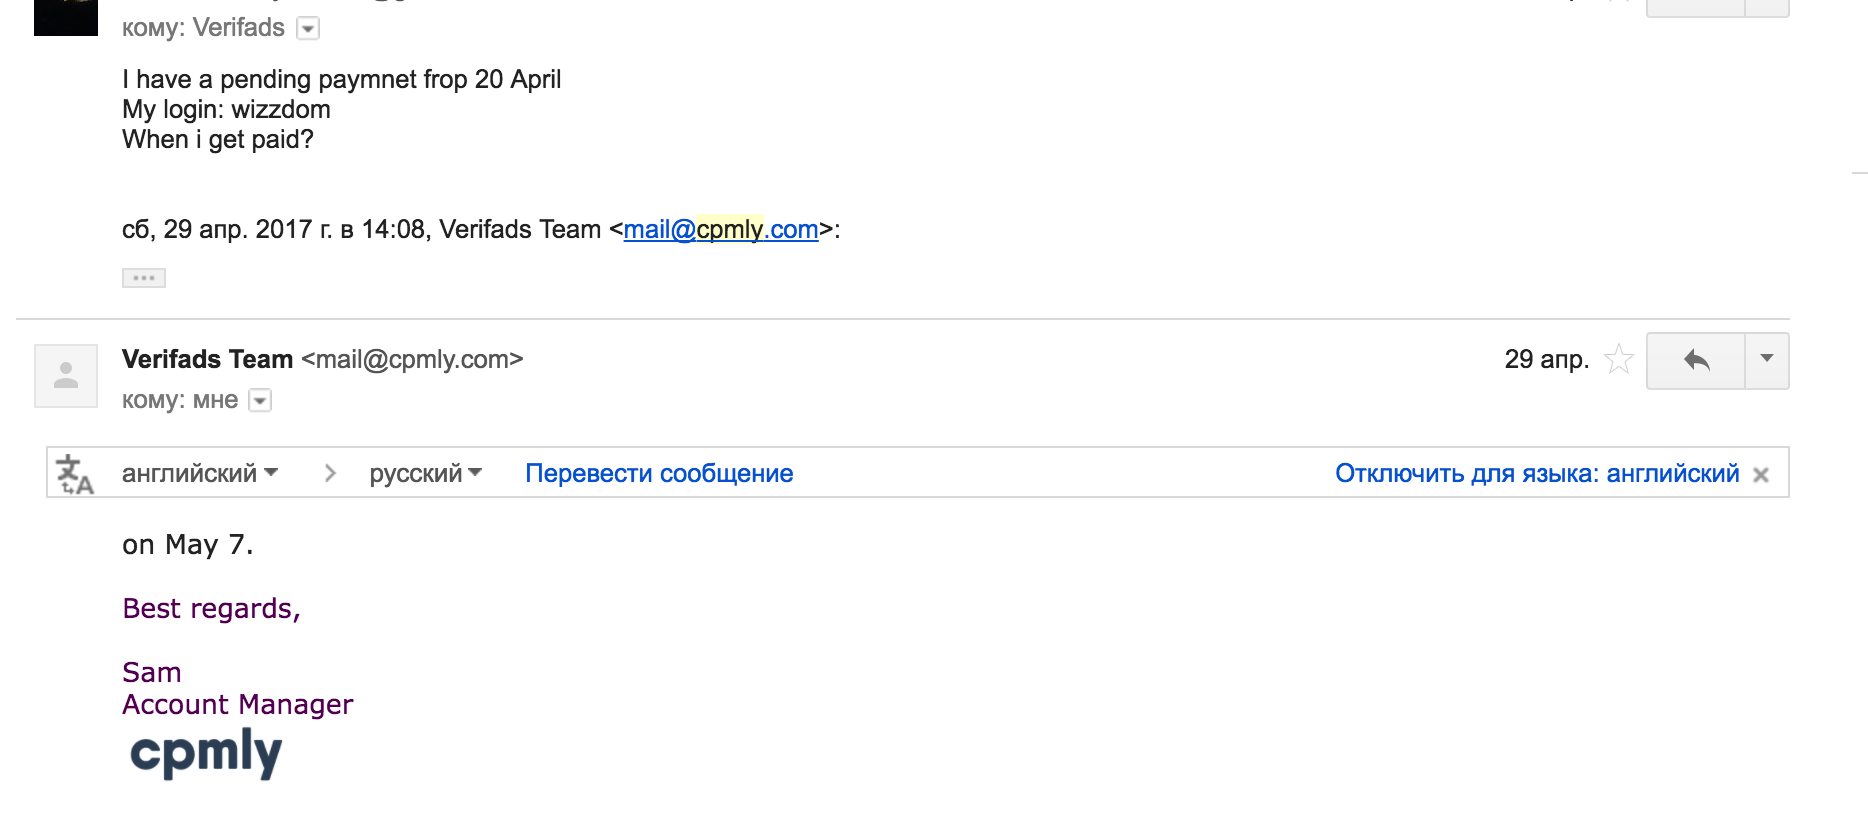Show trimmed content with the three dots button
This screenshot has width=1868, height=832.
pos(144,278)
